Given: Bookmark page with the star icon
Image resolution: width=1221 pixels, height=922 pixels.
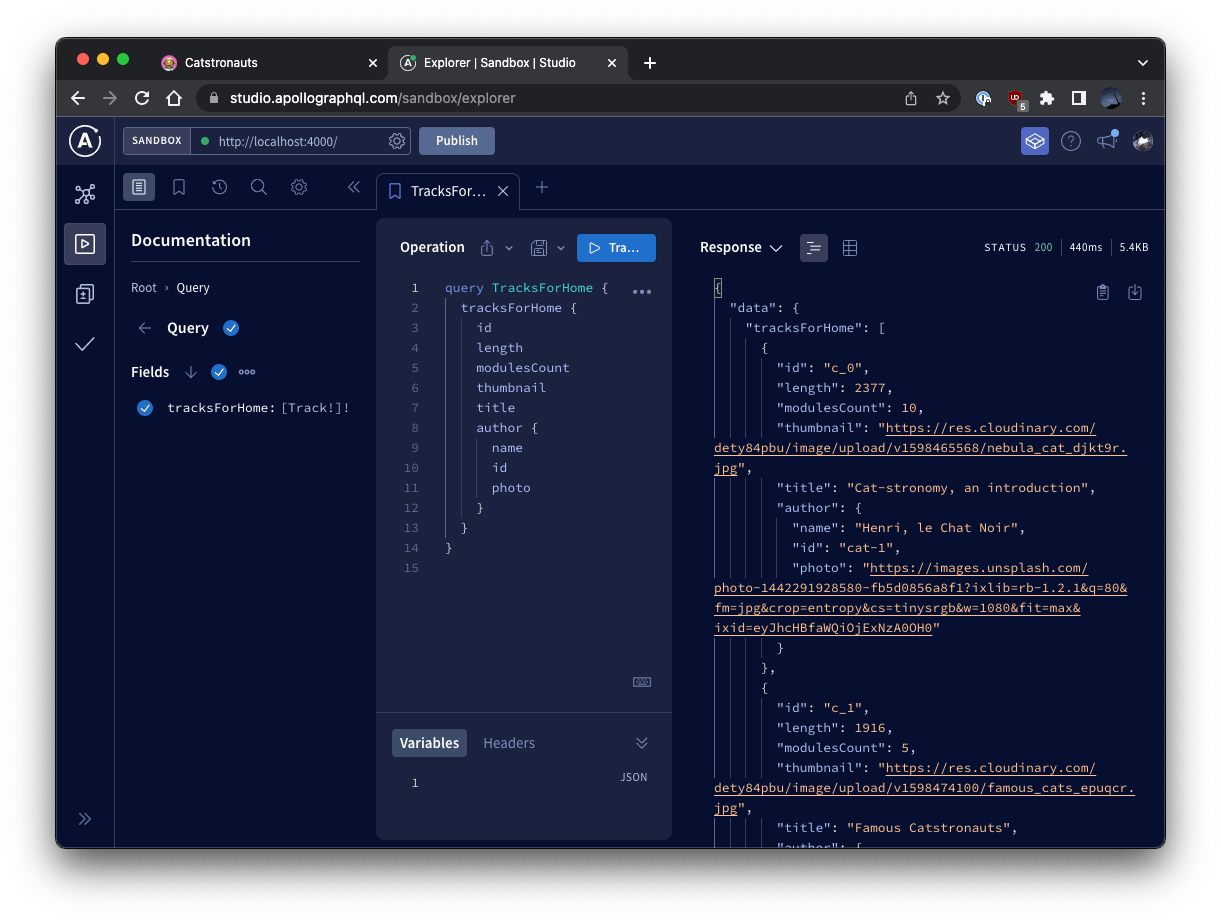Looking at the screenshot, I should point(942,98).
